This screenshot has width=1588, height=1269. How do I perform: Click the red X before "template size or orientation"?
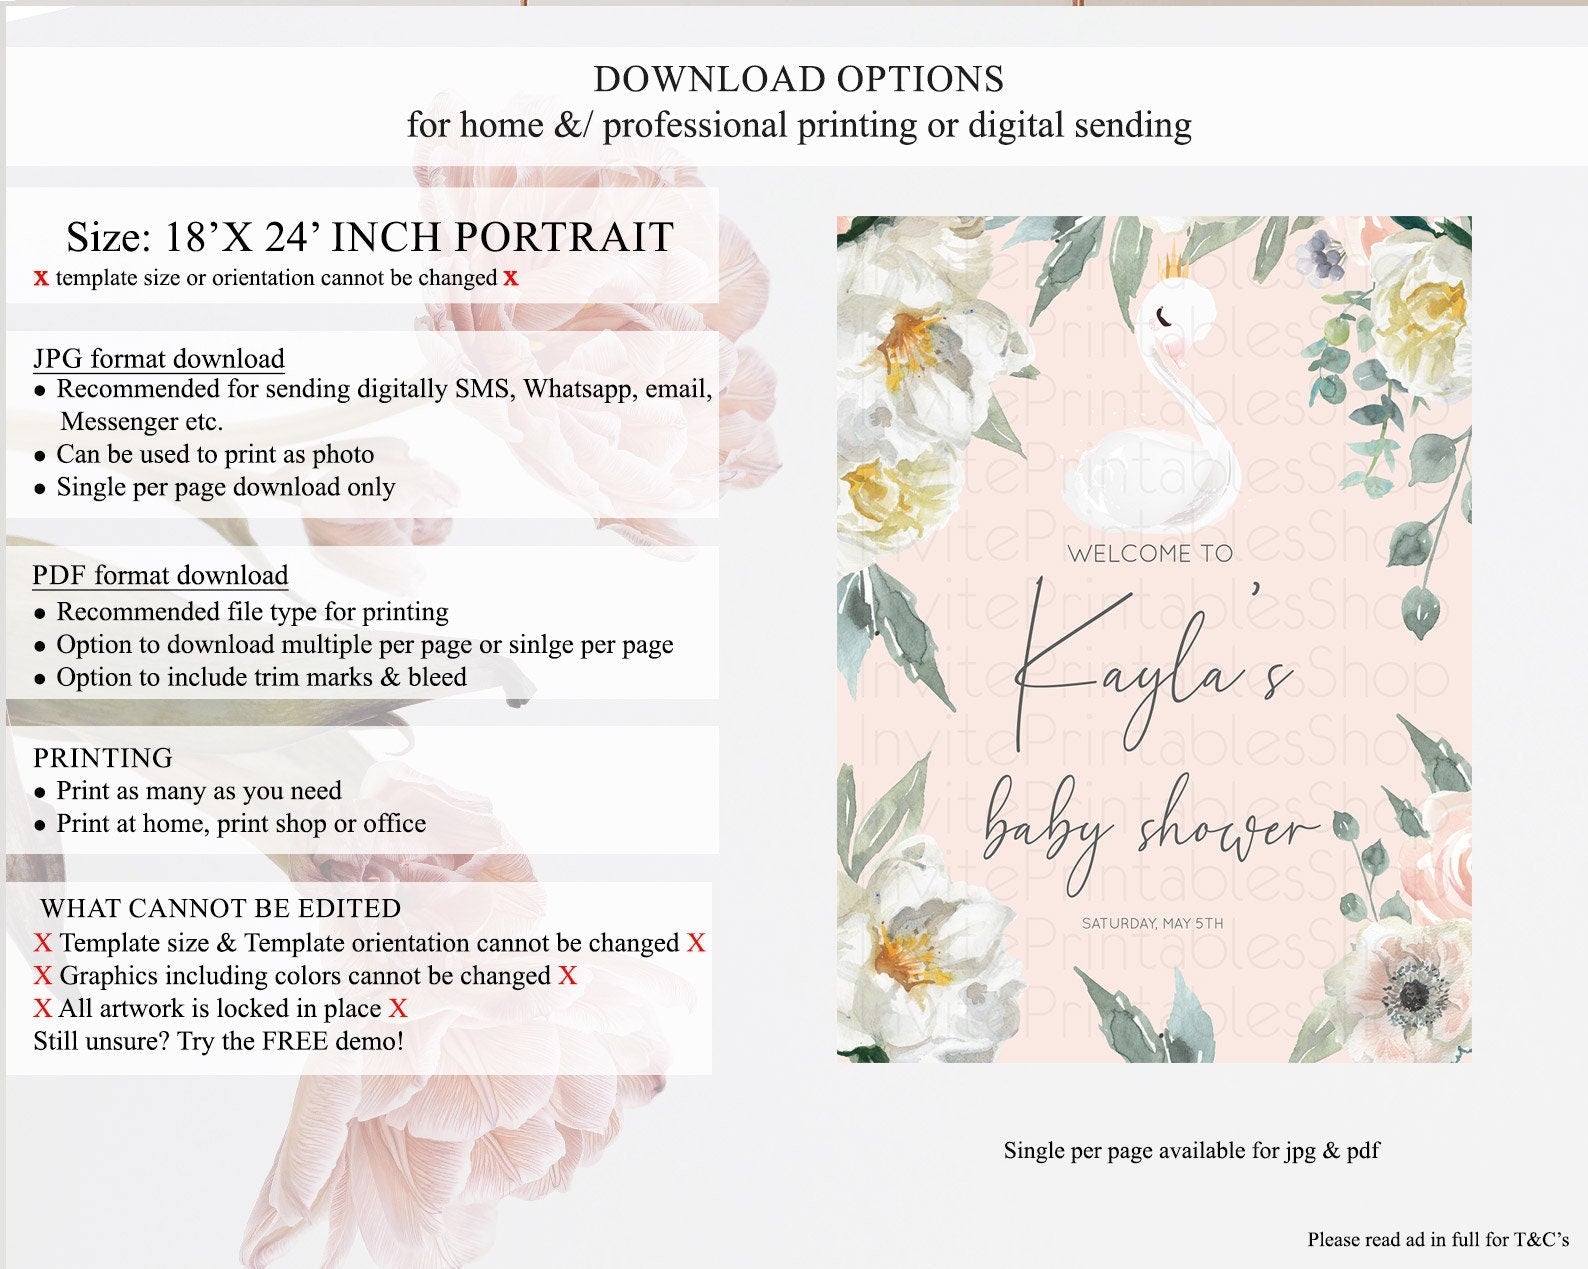coord(41,278)
